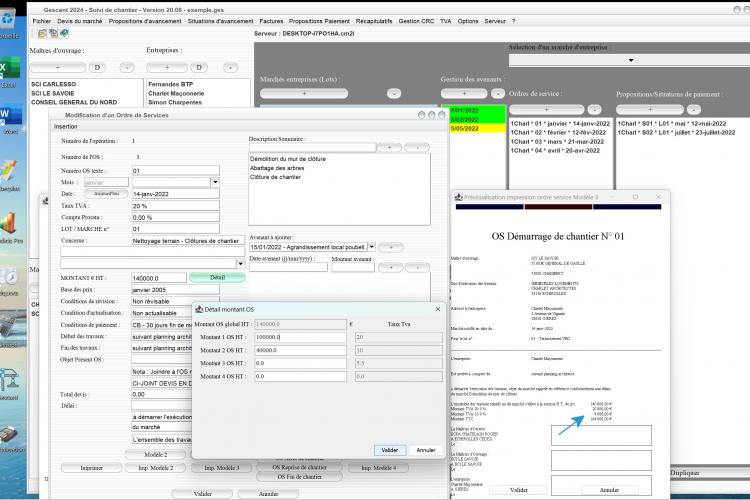Click the Numéro OS texte field
The width and height of the screenshot is (750, 500).
[x=176, y=170]
